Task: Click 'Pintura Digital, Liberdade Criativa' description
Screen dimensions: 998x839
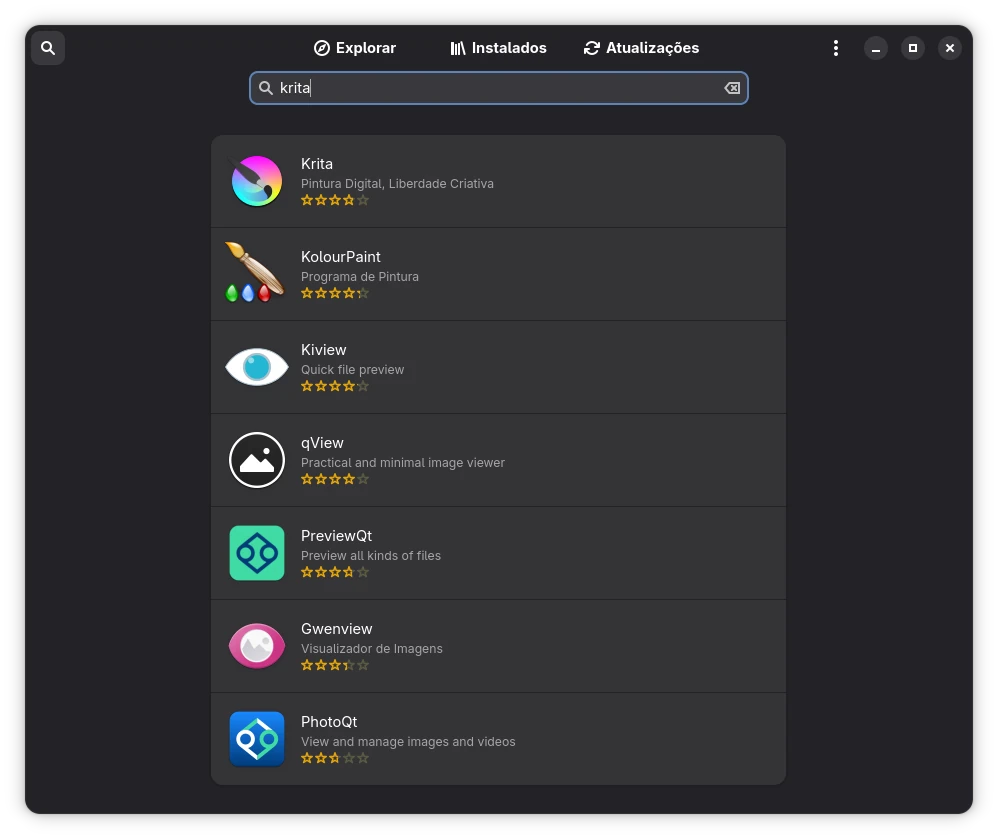Action: click(x=397, y=183)
